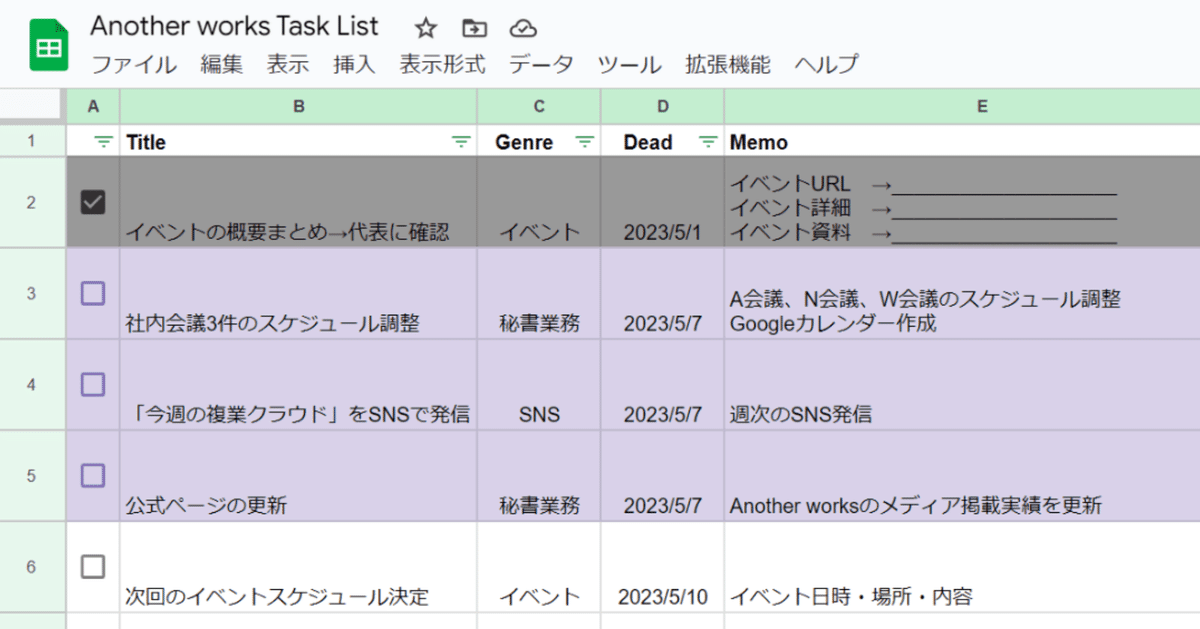1200x629 pixels.
Task: Open the Title column filter dropdown
Action: [461, 142]
